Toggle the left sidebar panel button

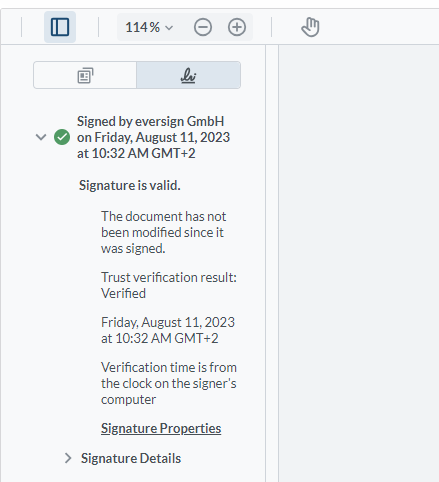click(x=60, y=27)
